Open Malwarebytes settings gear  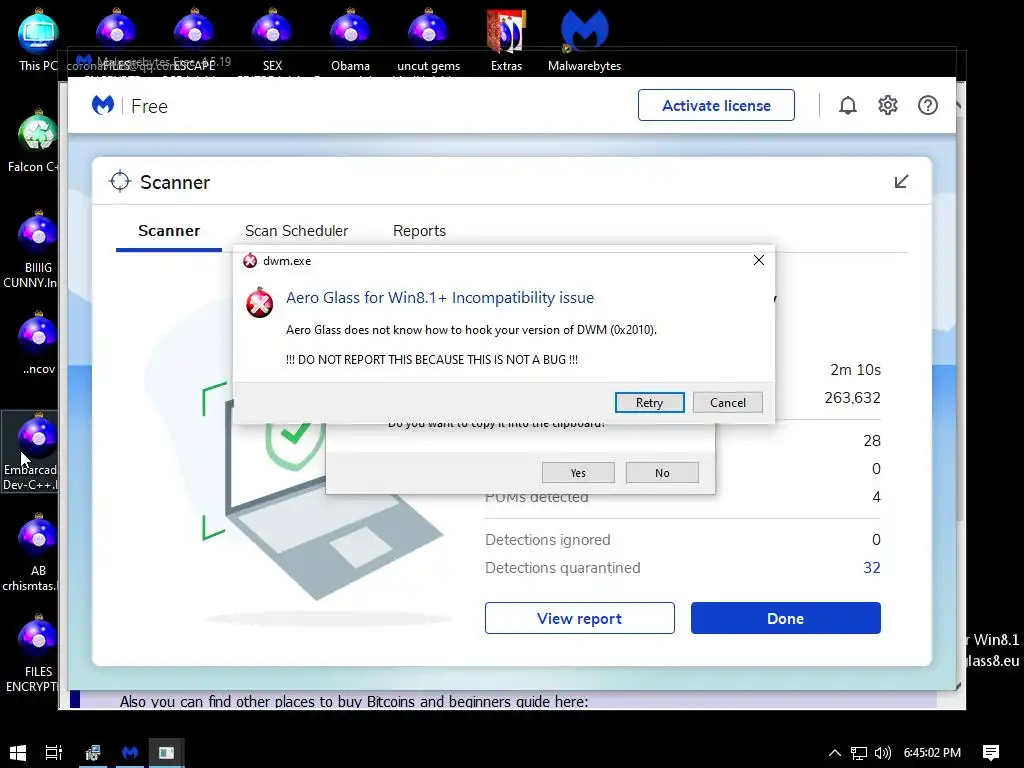coord(888,105)
